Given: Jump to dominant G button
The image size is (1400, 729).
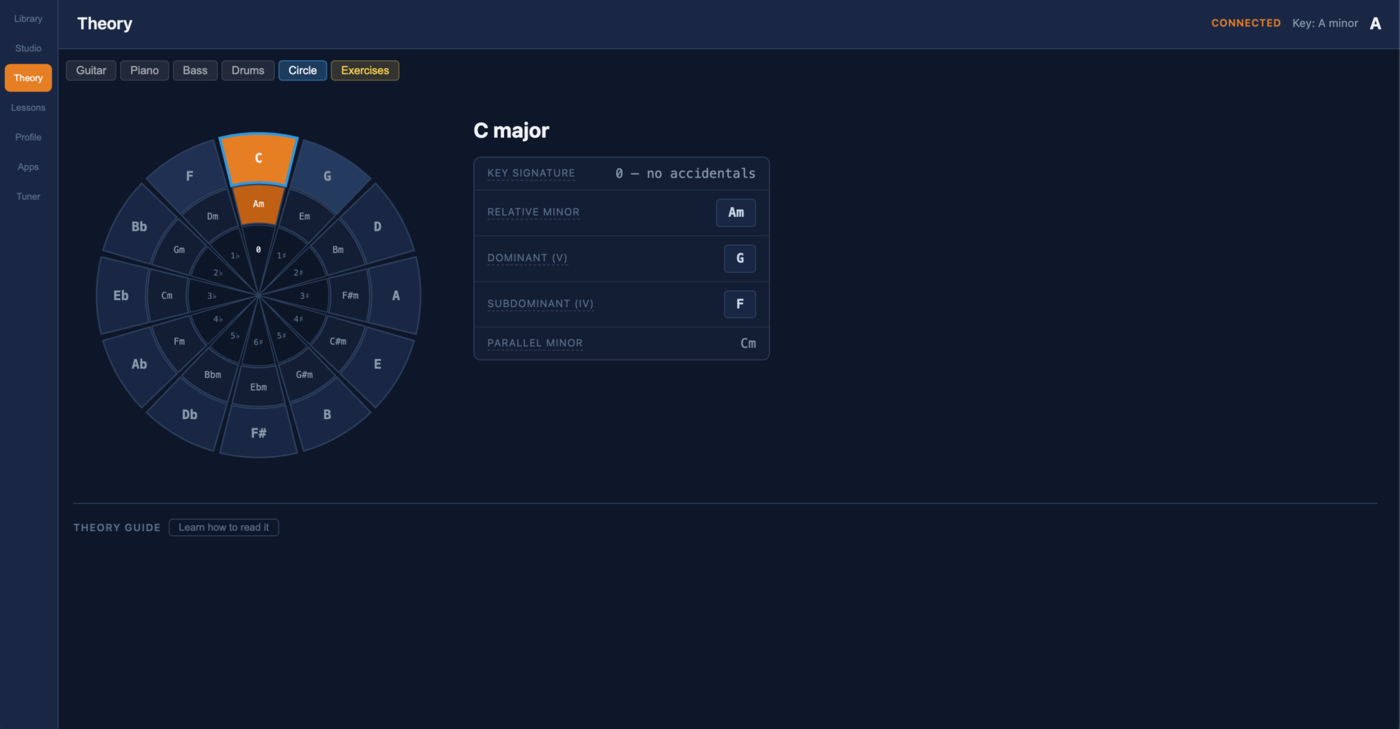Looking at the screenshot, I should [740, 258].
